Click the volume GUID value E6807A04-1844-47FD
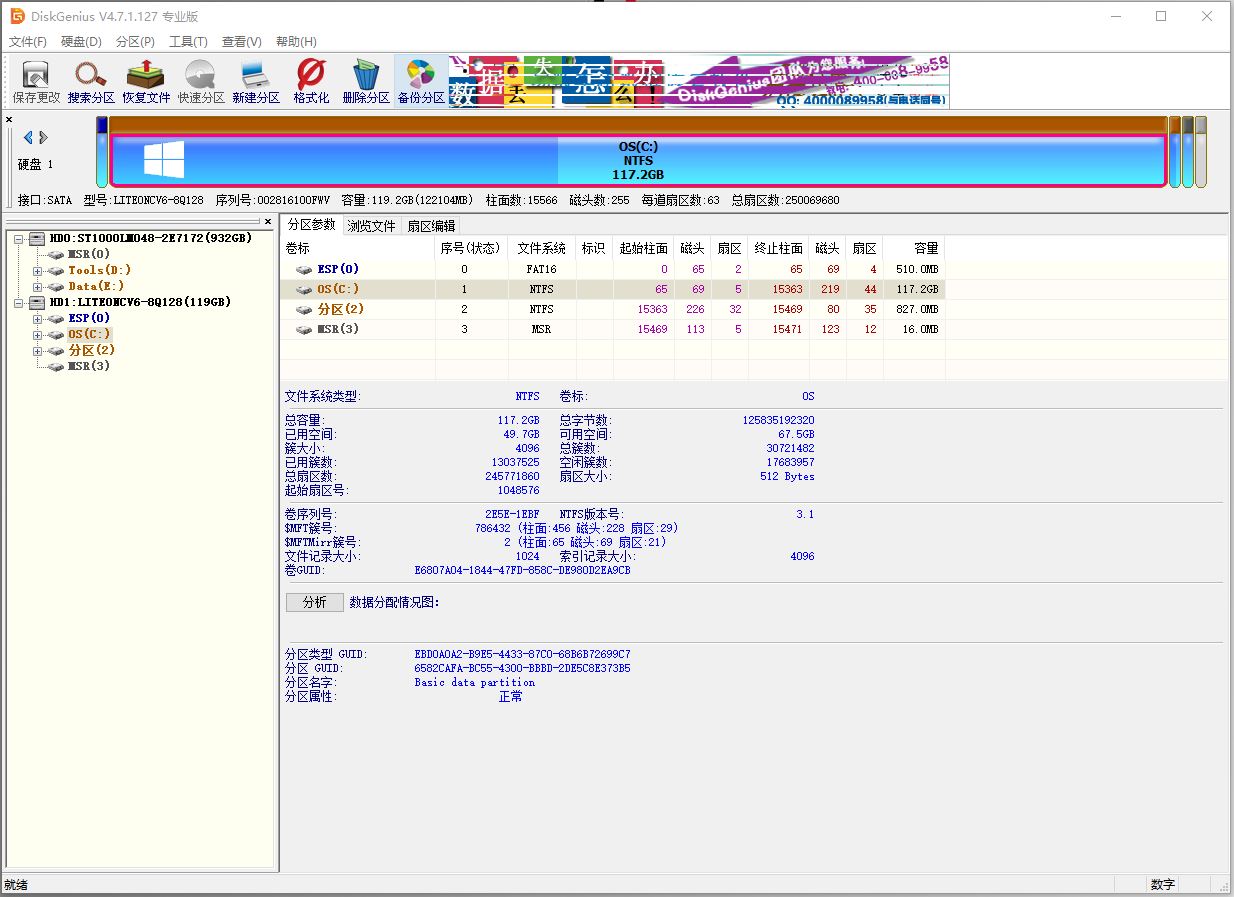 coord(522,570)
